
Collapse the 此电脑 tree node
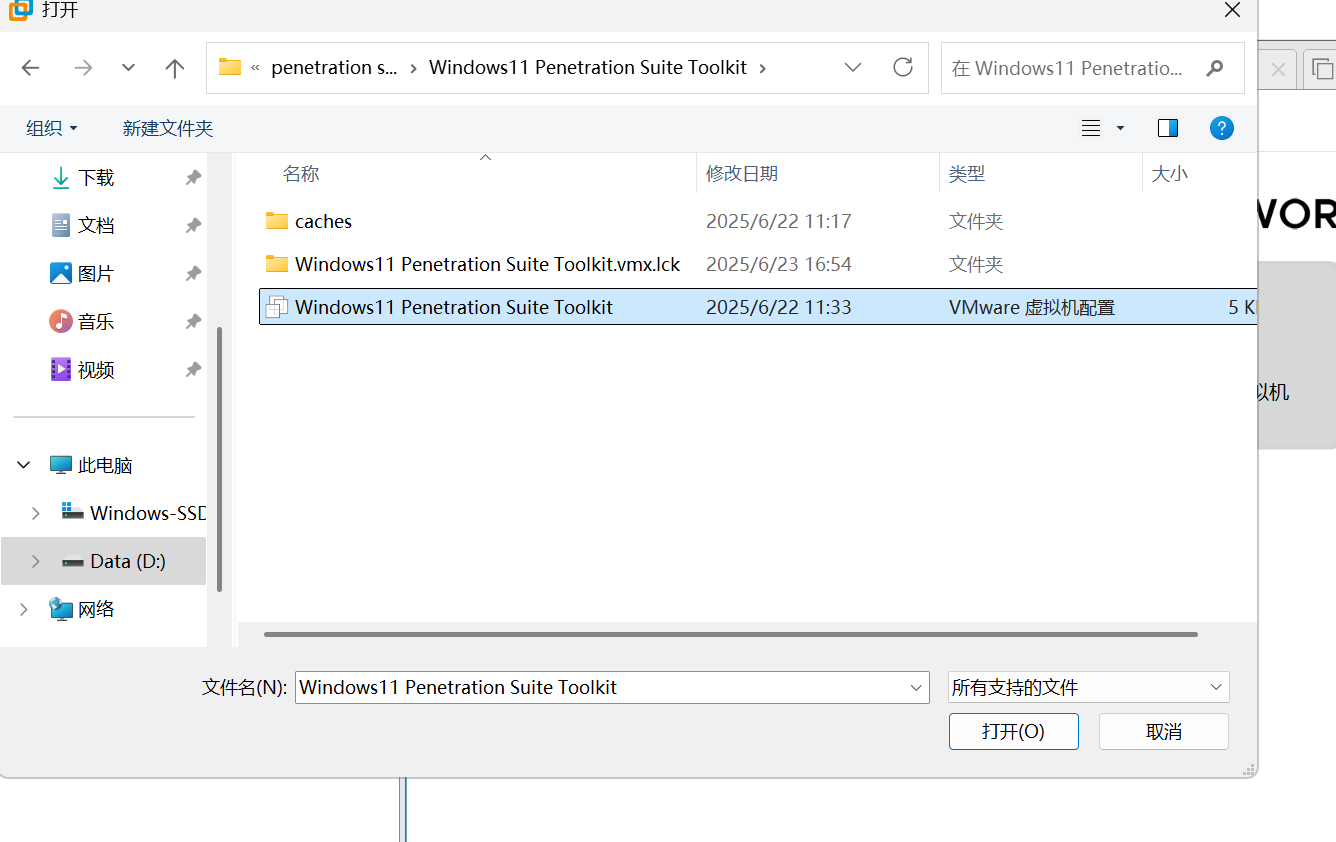[23, 465]
